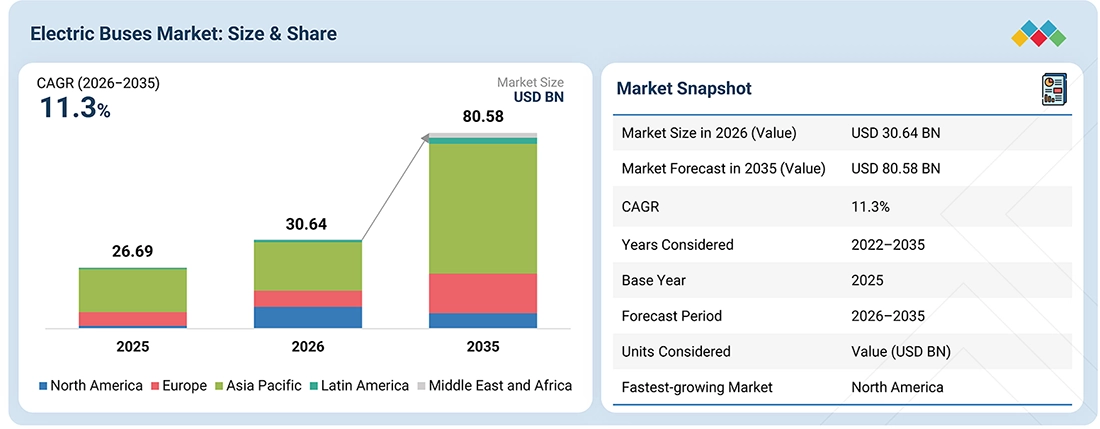
Task: Click the 'USD 80.58 BN' table value
Action: 896,168
